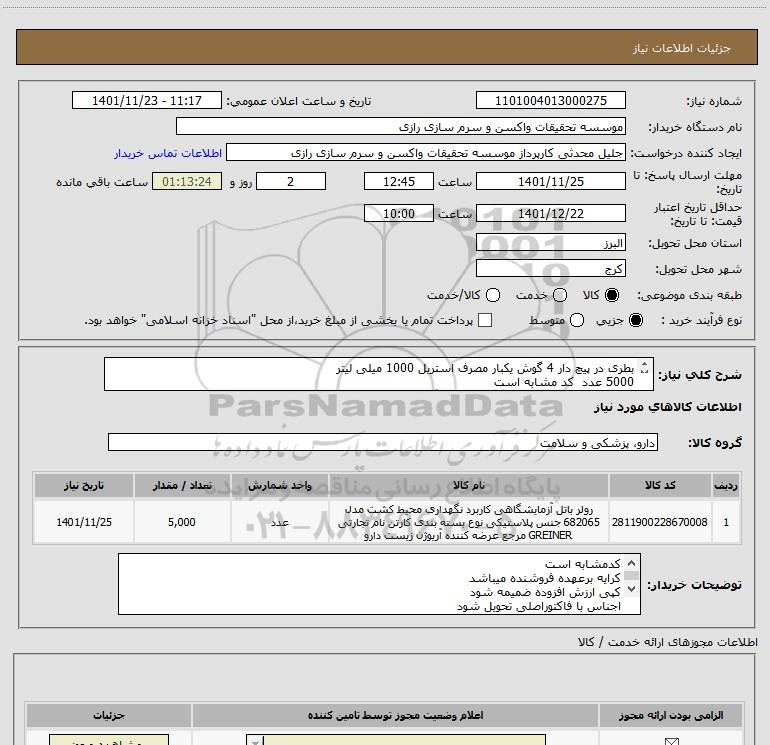This screenshot has height=745, width=770.
Task: Click the validity time field 10:00
Action: 399,213
